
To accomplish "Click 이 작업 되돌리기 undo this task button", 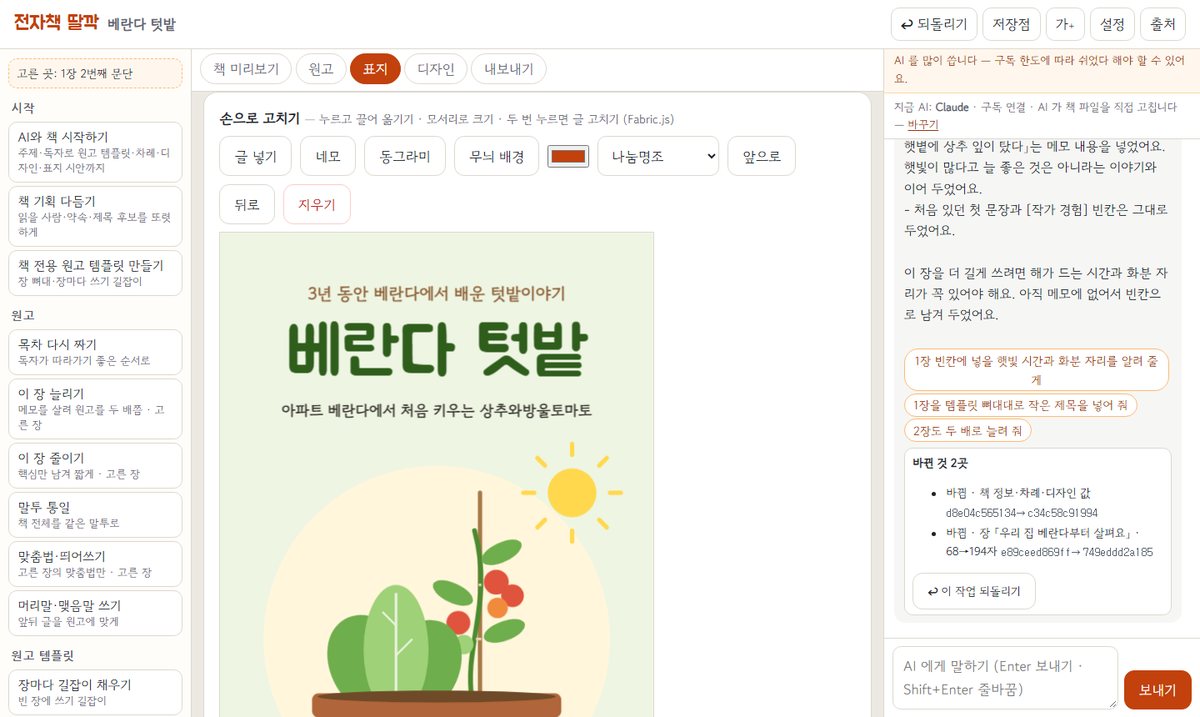I will coord(974,591).
